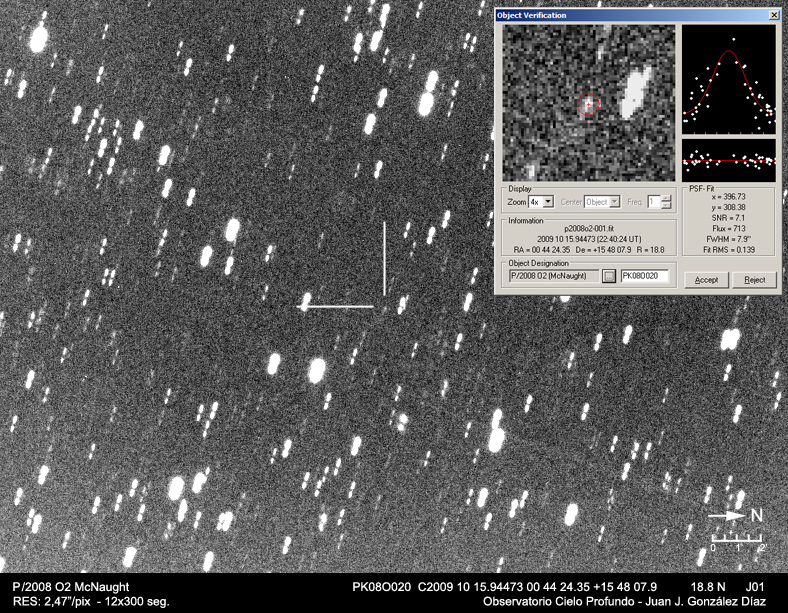Viewport: 788px width, 613px height.
Task: Click the arcminute scale bar
Action: pyautogui.click(x=738, y=540)
